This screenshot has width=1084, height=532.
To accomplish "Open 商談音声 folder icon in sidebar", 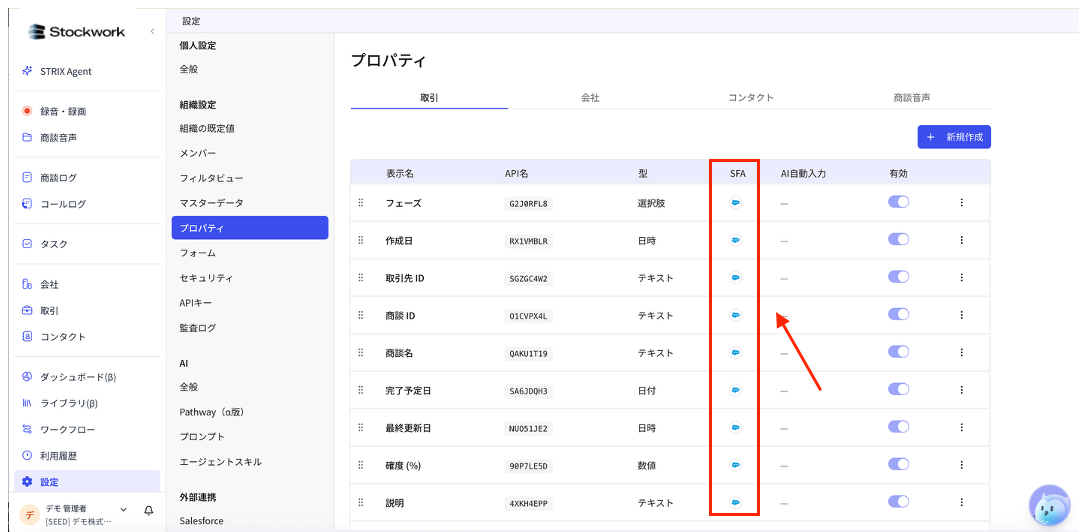I will [27, 137].
